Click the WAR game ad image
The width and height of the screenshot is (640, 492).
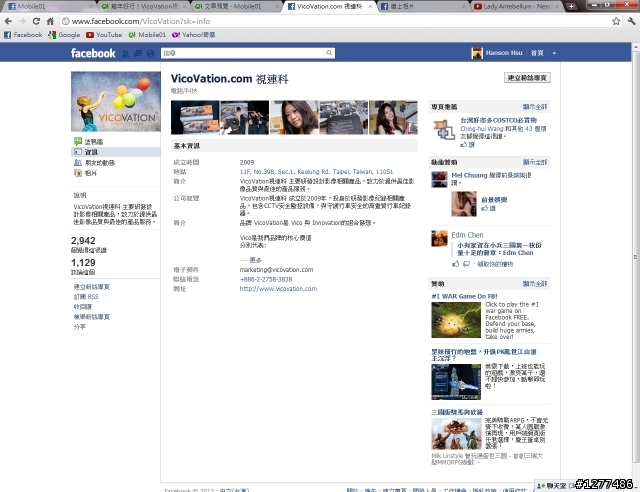pos(456,320)
